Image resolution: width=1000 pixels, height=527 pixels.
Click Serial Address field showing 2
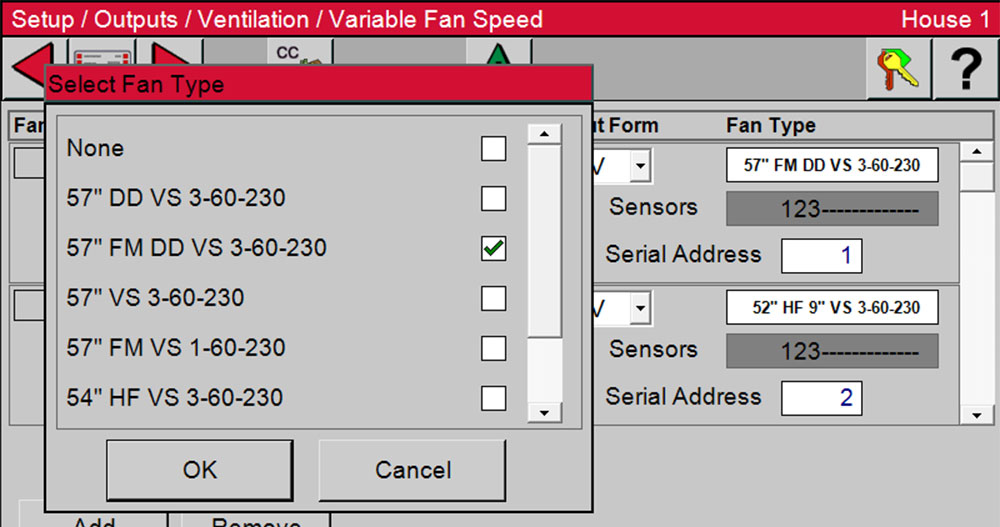point(821,398)
